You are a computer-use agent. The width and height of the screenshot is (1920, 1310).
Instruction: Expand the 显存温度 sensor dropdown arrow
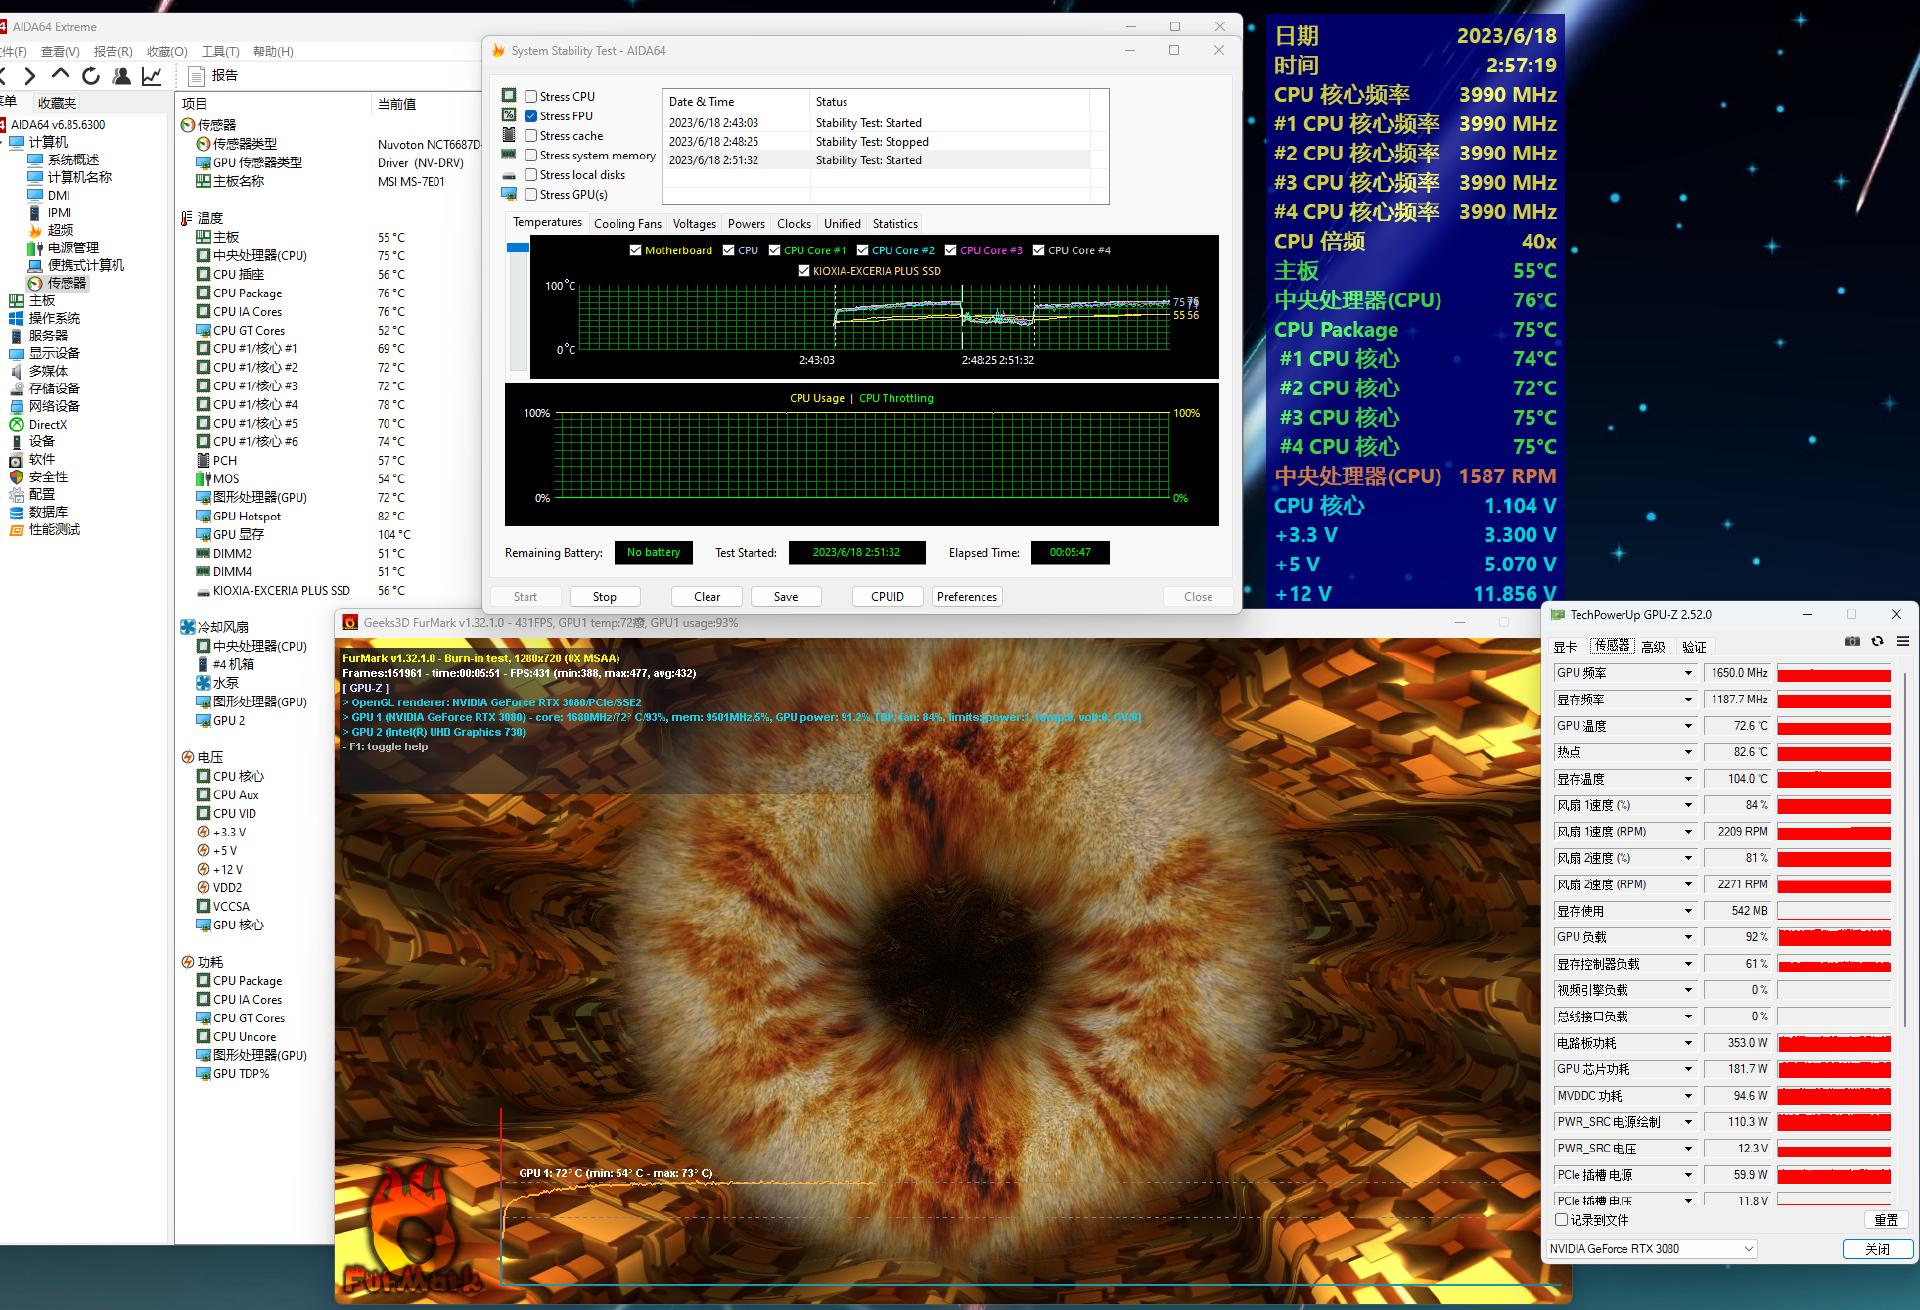tap(1688, 779)
